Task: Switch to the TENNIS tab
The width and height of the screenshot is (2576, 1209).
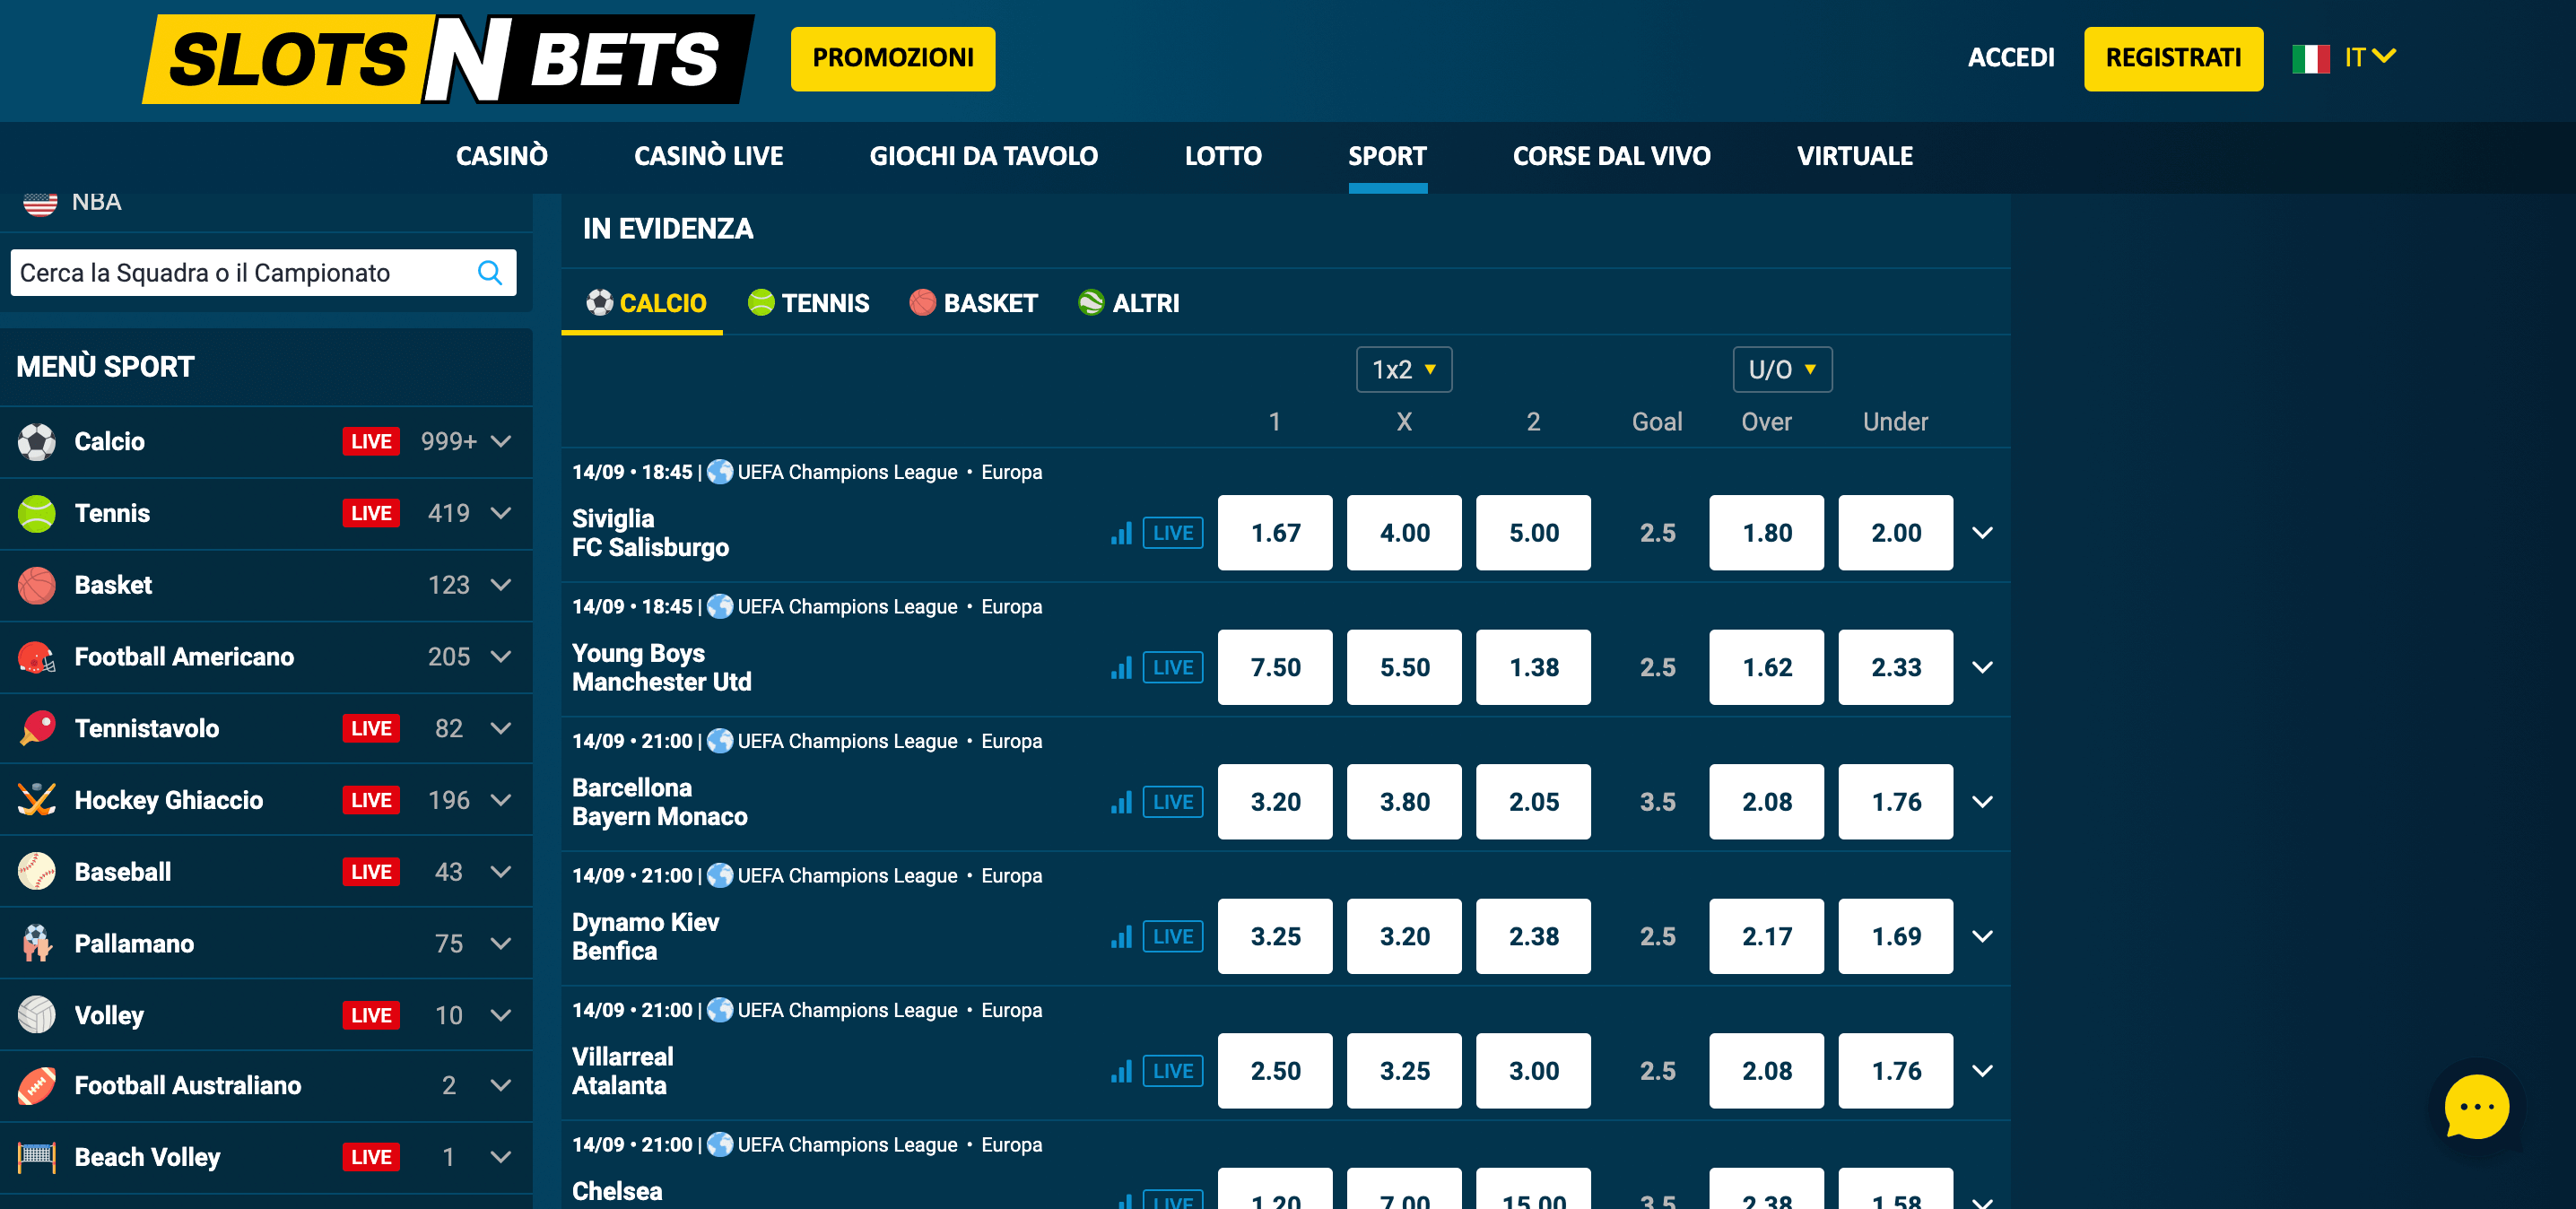Action: tap(808, 303)
